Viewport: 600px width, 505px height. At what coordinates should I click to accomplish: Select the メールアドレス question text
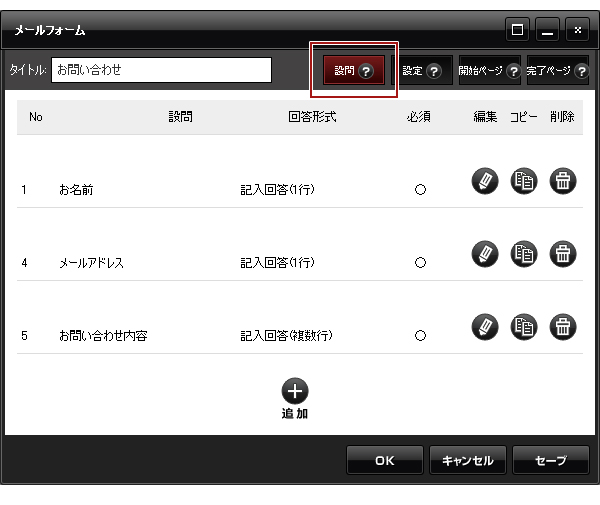click(91, 263)
